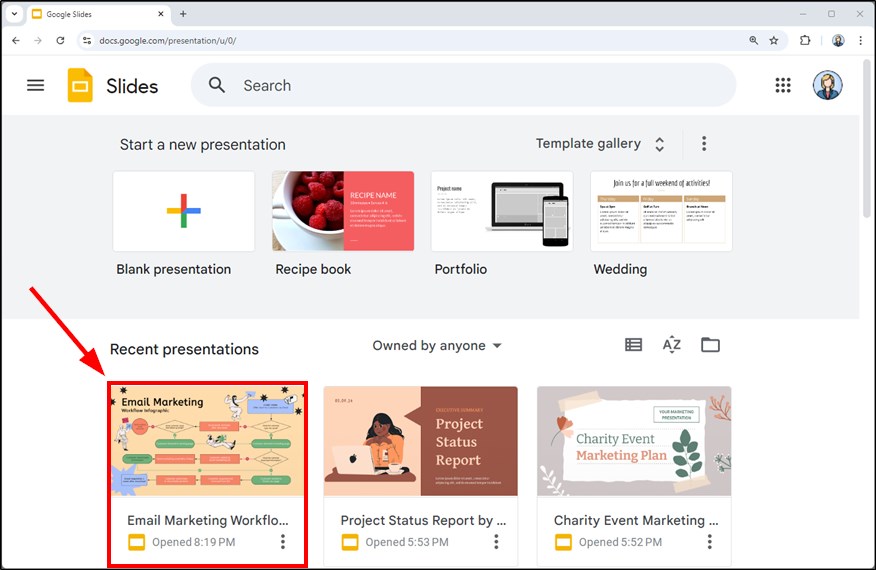Click the Email Marketing Workflo... title
876x570 pixels.
point(208,520)
